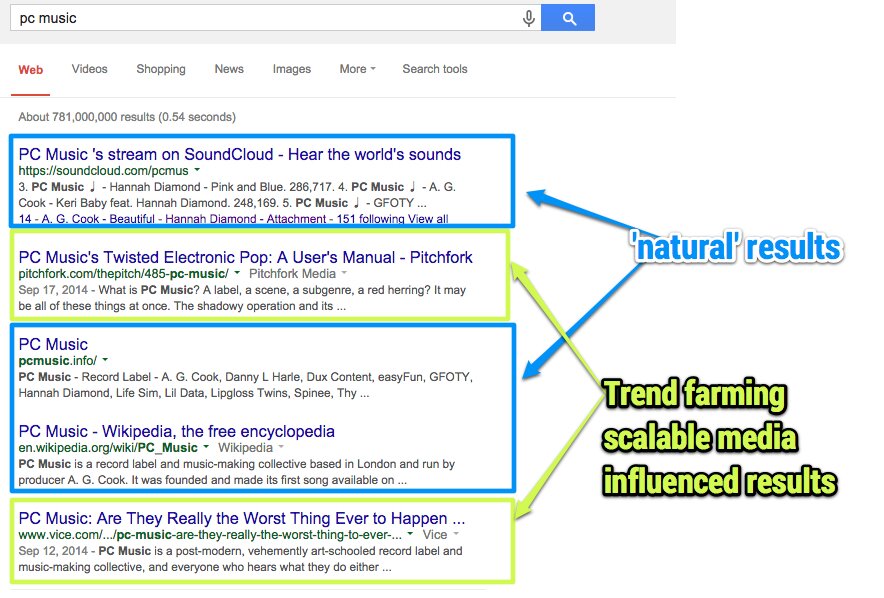884x598 pixels.
Task: Expand arrow next to pcmusic.info/ URL
Action: coord(105,360)
